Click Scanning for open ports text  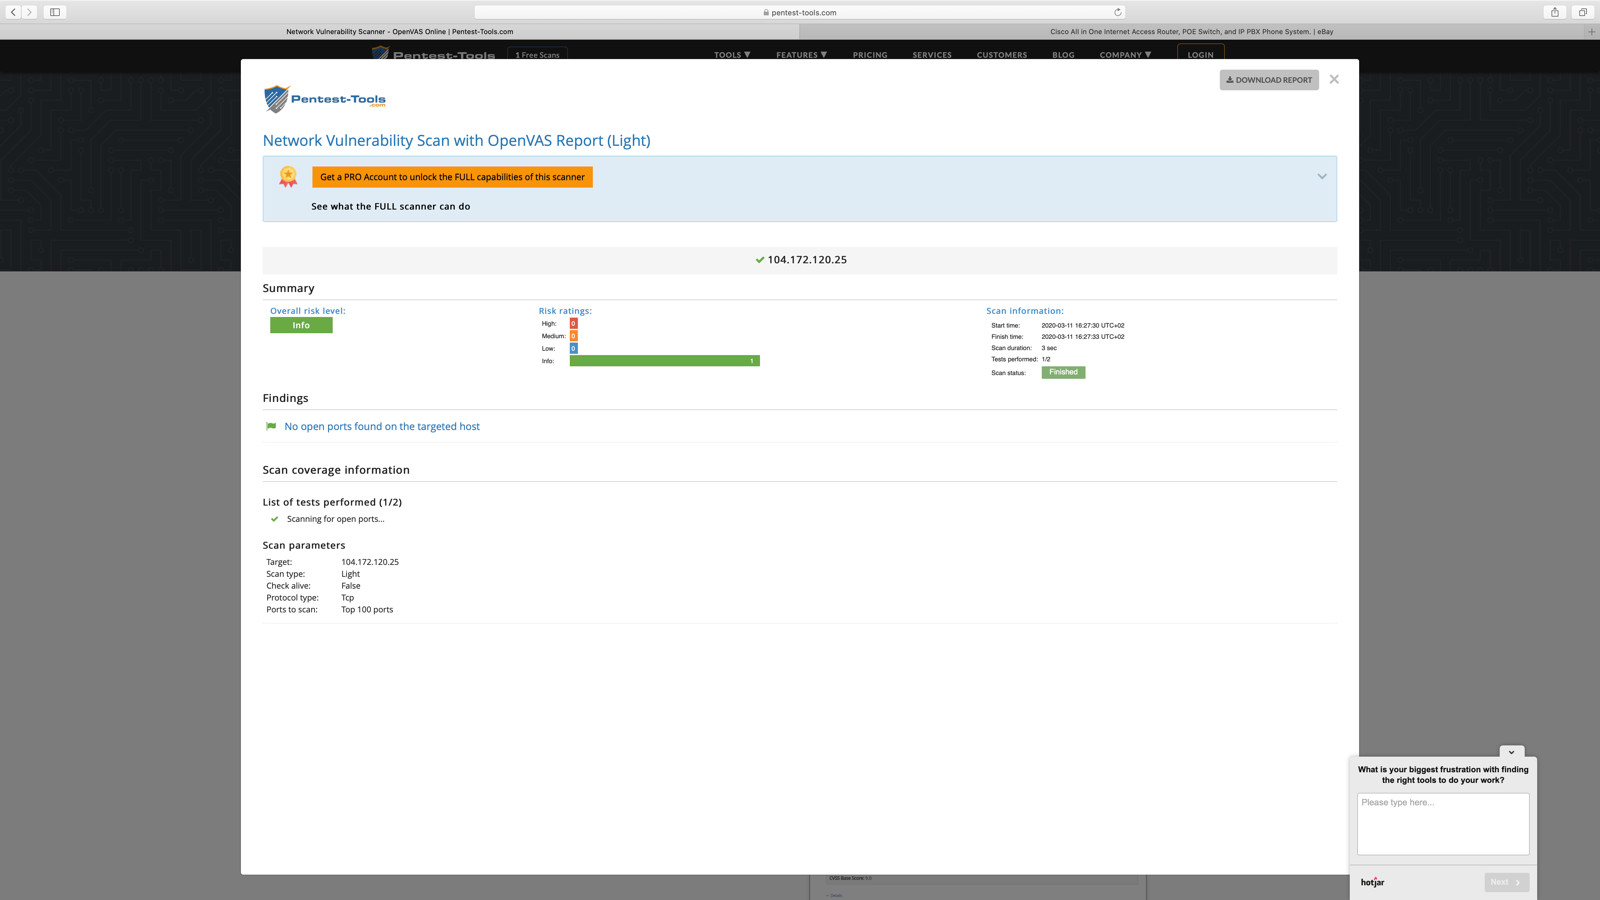[x=335, y=519]
